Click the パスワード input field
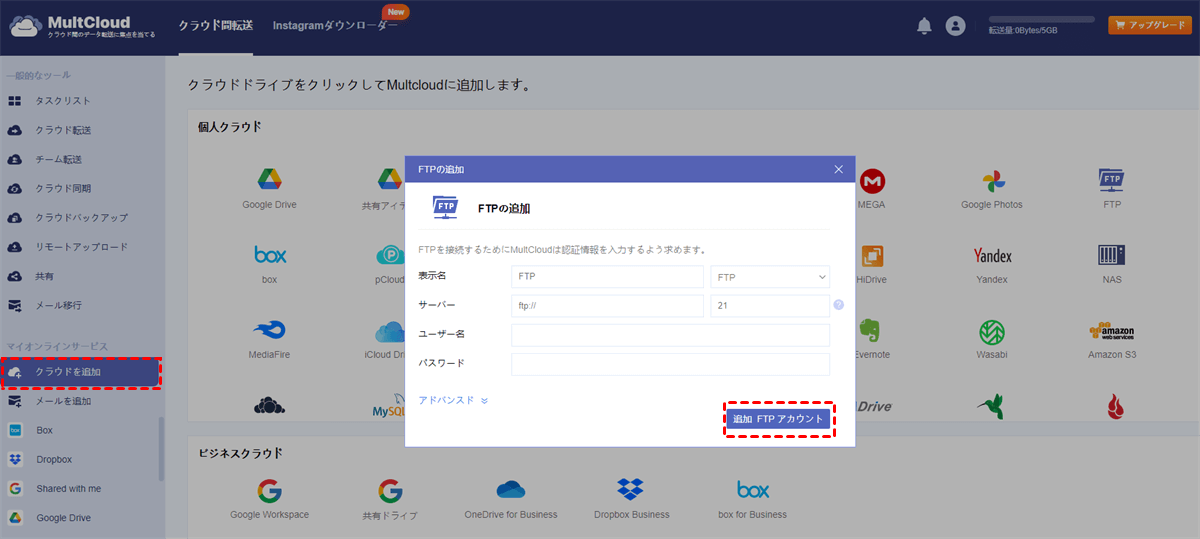Screen dimensions: 1200x539 click(670, 364)
